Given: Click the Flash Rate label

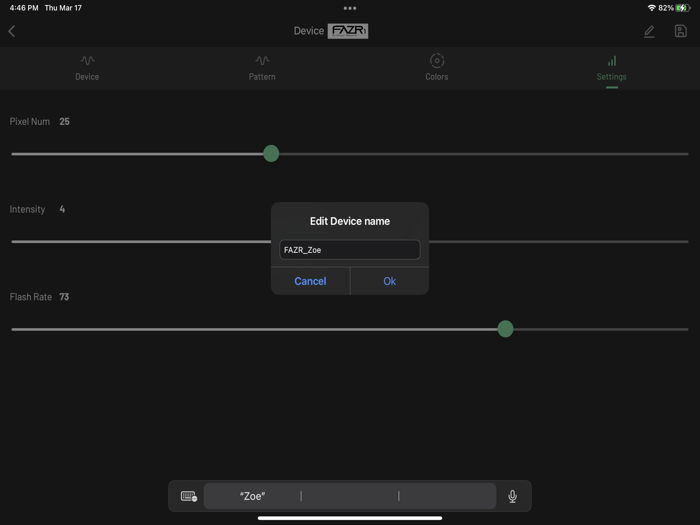Looking at the screenshot, I should (31, 297).
